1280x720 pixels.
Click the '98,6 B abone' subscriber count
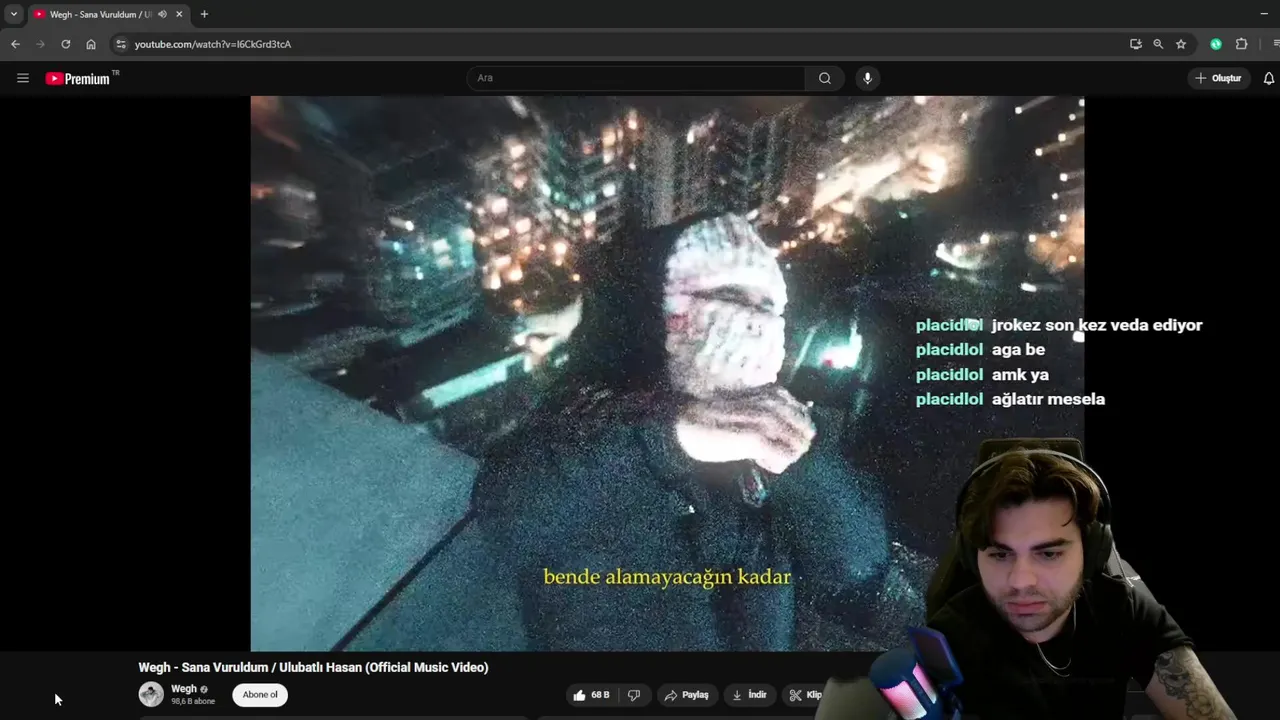click(193, 701)
